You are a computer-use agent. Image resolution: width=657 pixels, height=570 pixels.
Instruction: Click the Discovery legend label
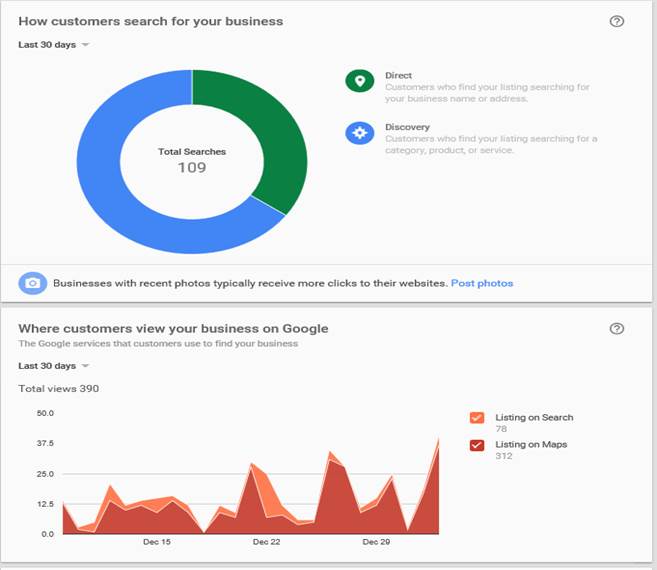407,127
